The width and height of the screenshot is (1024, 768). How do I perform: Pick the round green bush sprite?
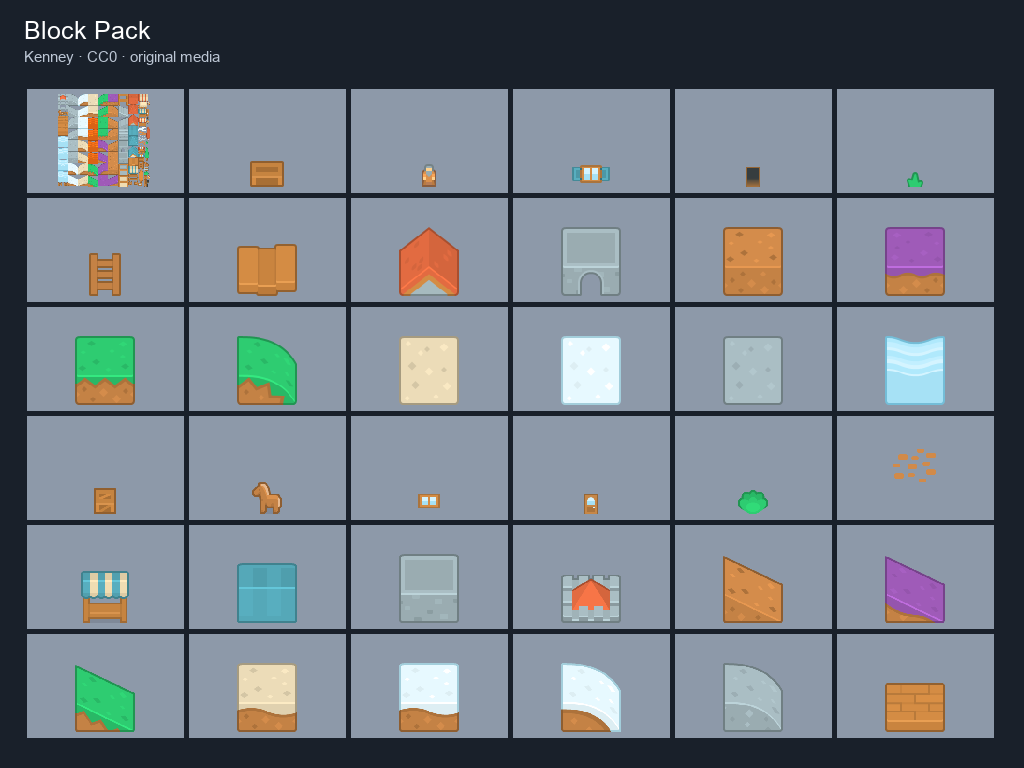pos(753,502)
